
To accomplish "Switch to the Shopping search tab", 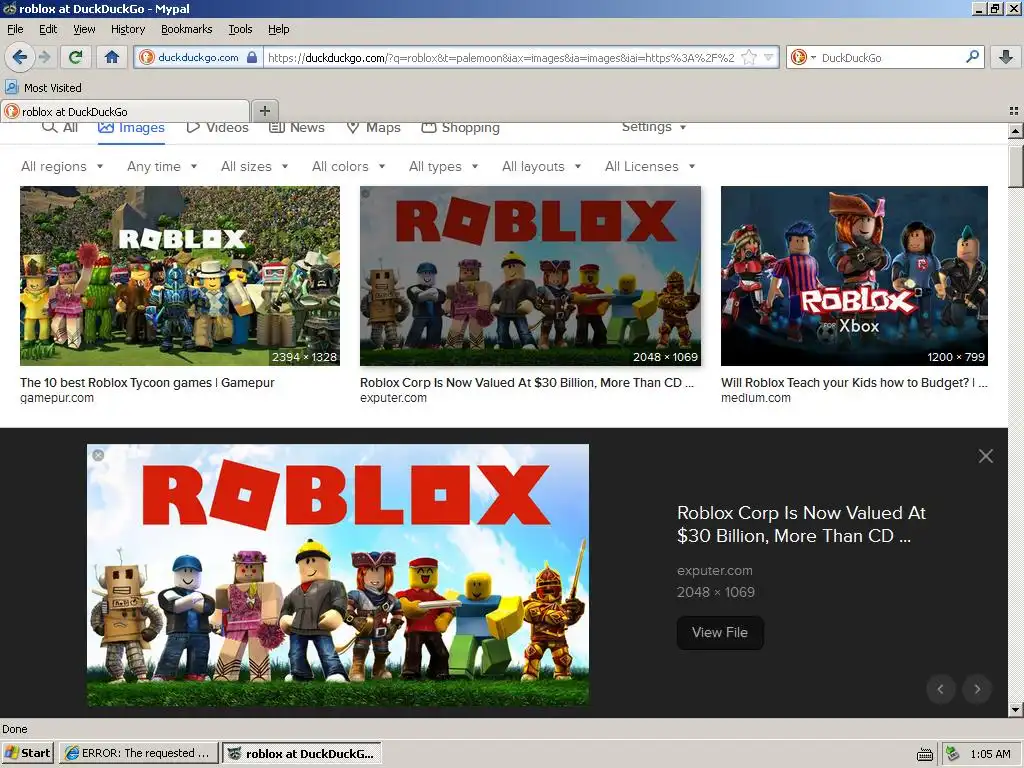I will pyautogui.click(x=460, y=127).
